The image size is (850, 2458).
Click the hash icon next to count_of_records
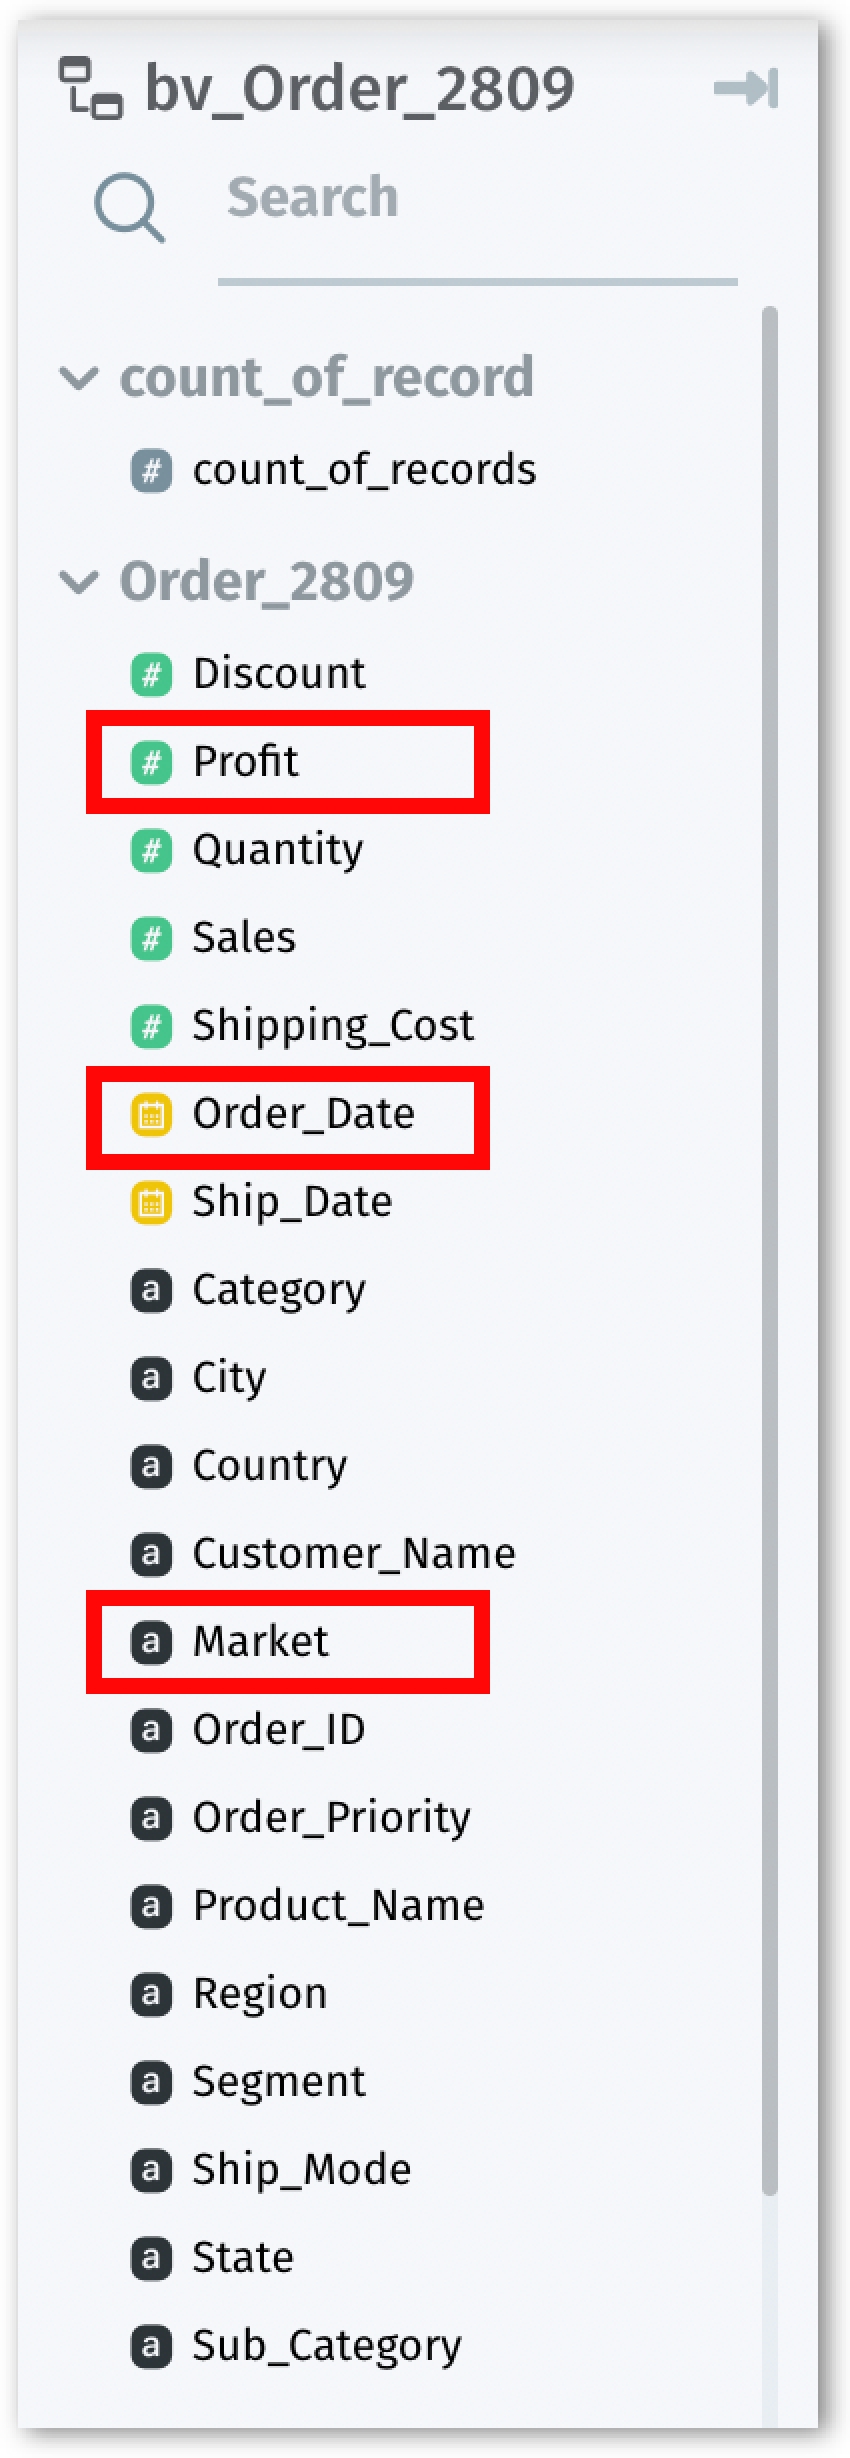click(151, 470)
